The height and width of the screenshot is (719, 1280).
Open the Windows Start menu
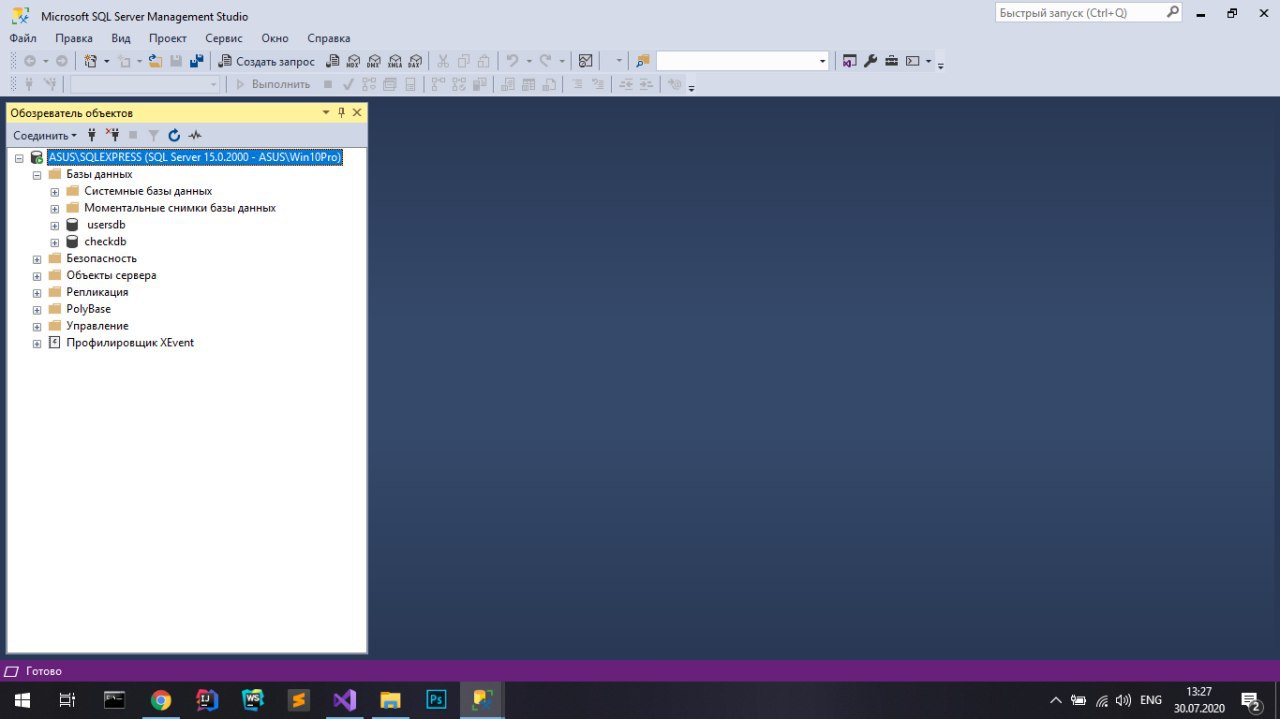22,700
